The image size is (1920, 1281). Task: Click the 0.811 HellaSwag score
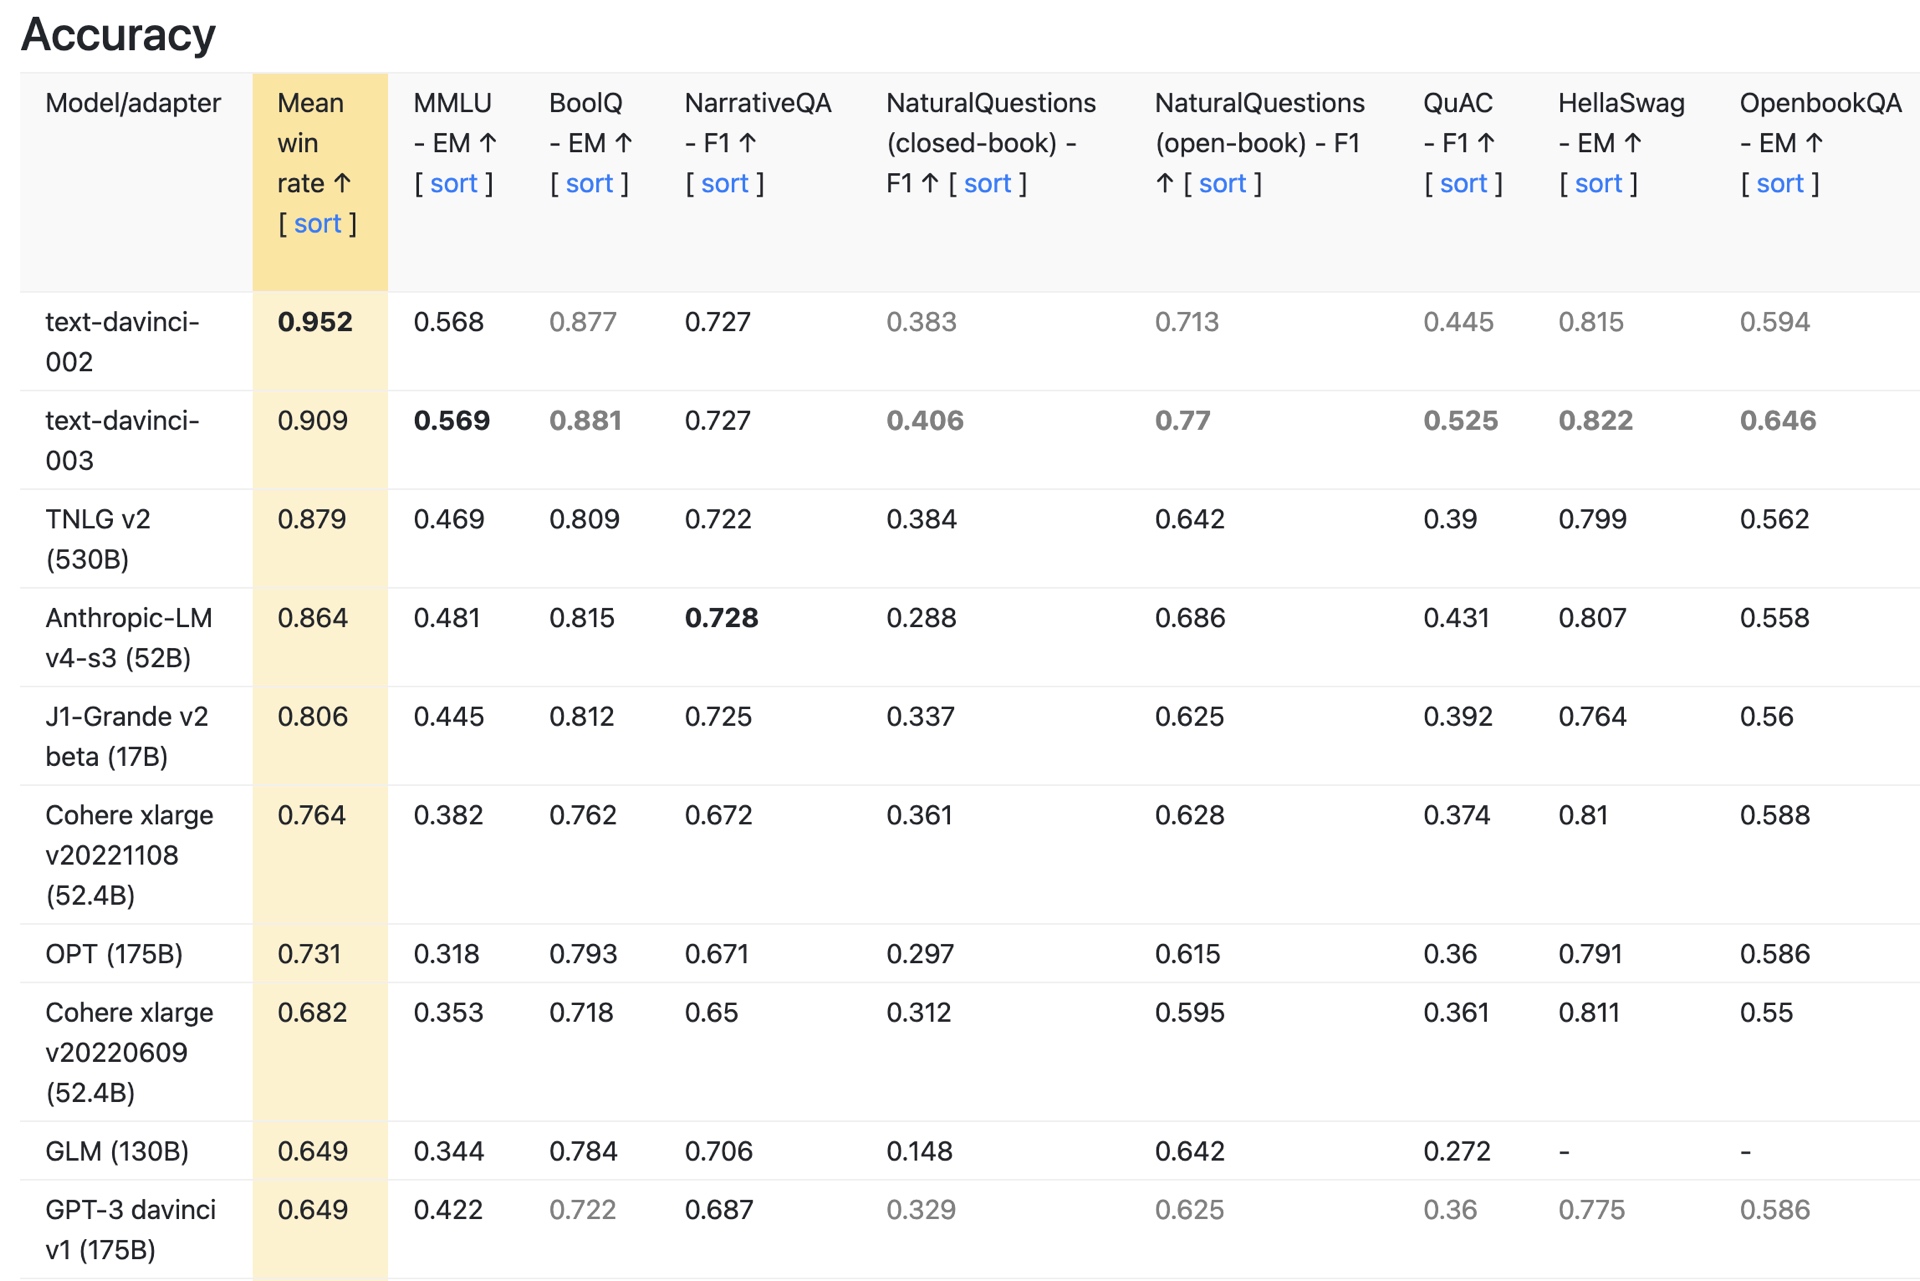[x=1589, y=1012]
